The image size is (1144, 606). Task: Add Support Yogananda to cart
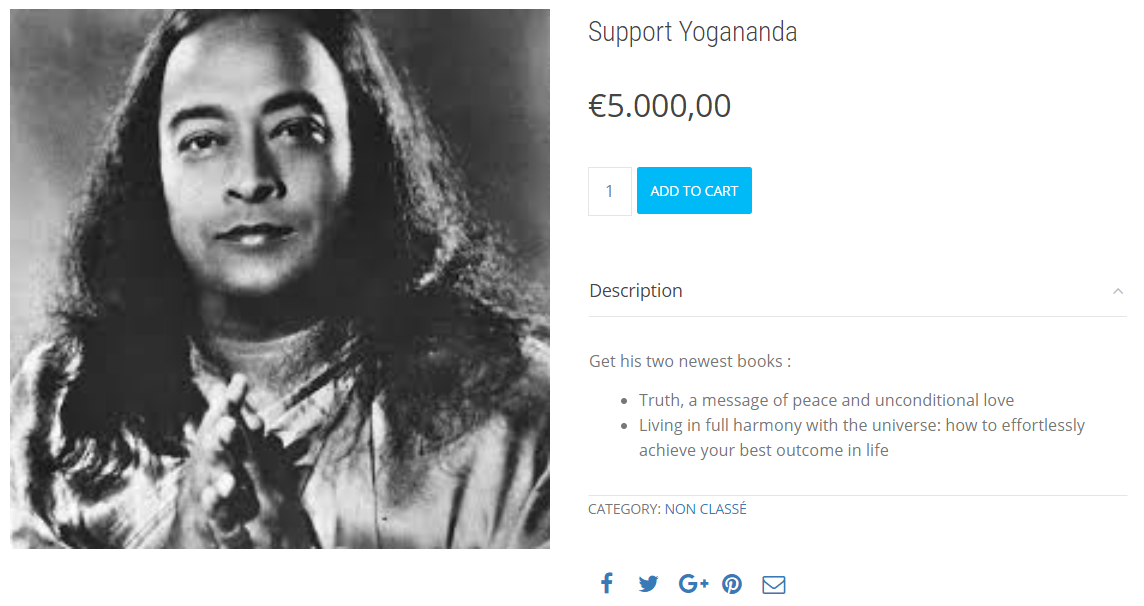[x=694, y=190]
